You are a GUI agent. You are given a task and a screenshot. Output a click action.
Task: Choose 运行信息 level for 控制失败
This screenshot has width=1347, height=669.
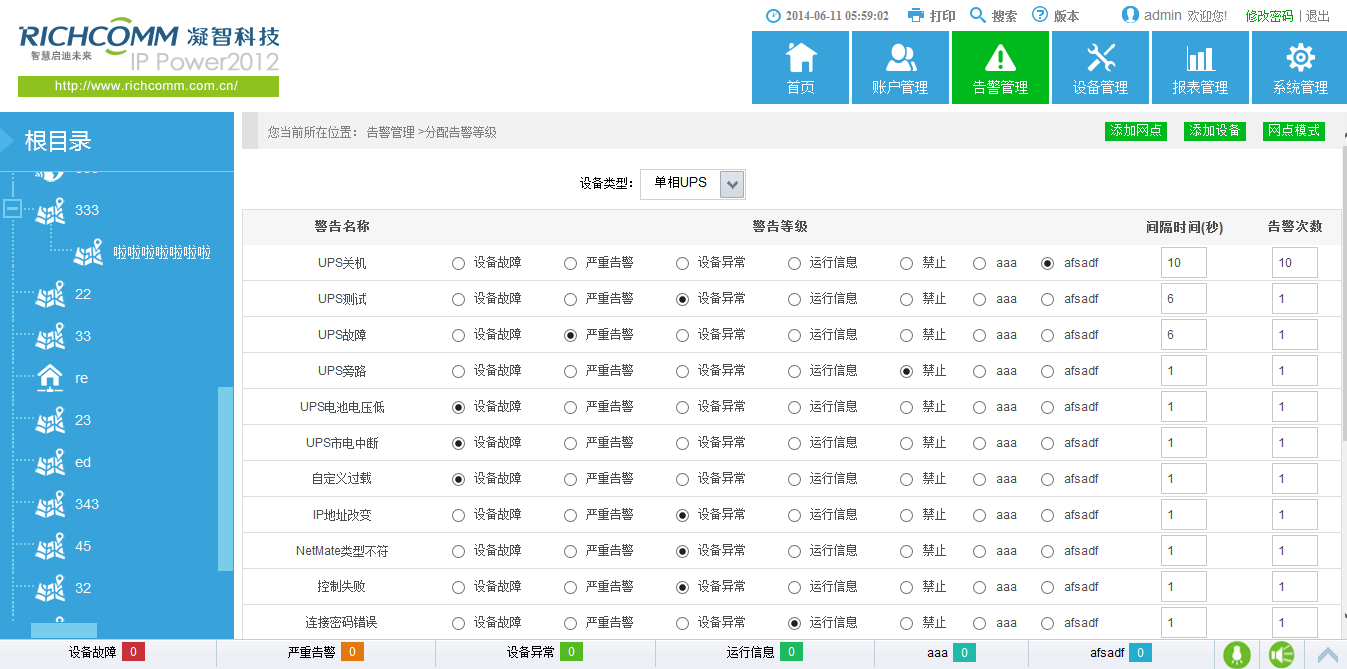coord(794,586)
